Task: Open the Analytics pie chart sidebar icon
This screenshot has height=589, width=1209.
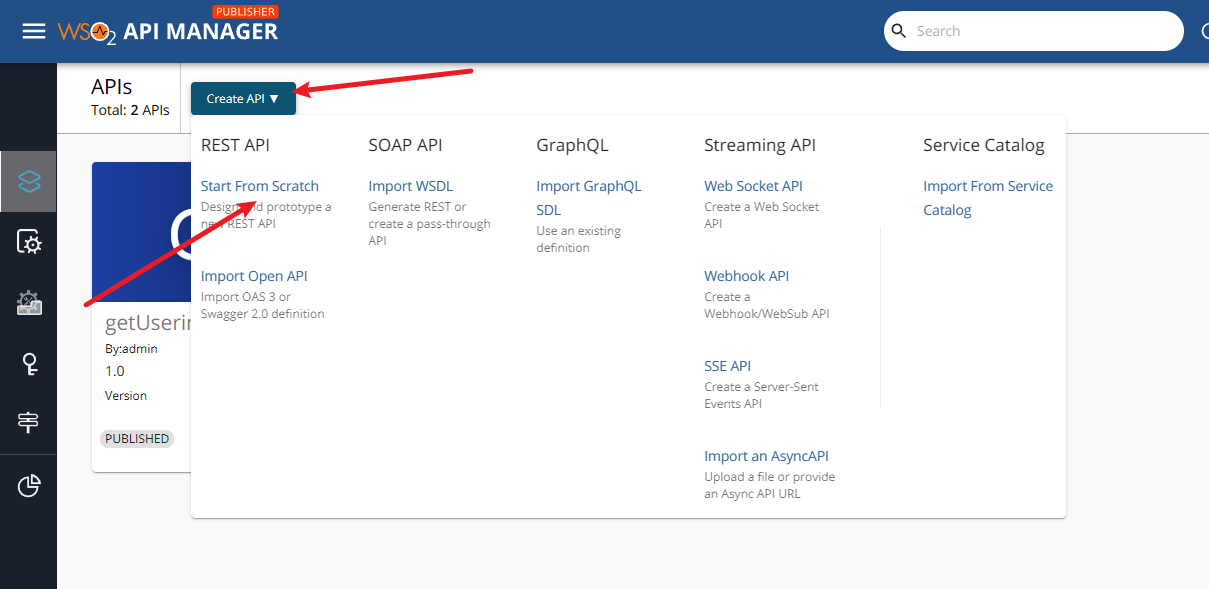Action: pyautogui.click(x=29, y=486)
